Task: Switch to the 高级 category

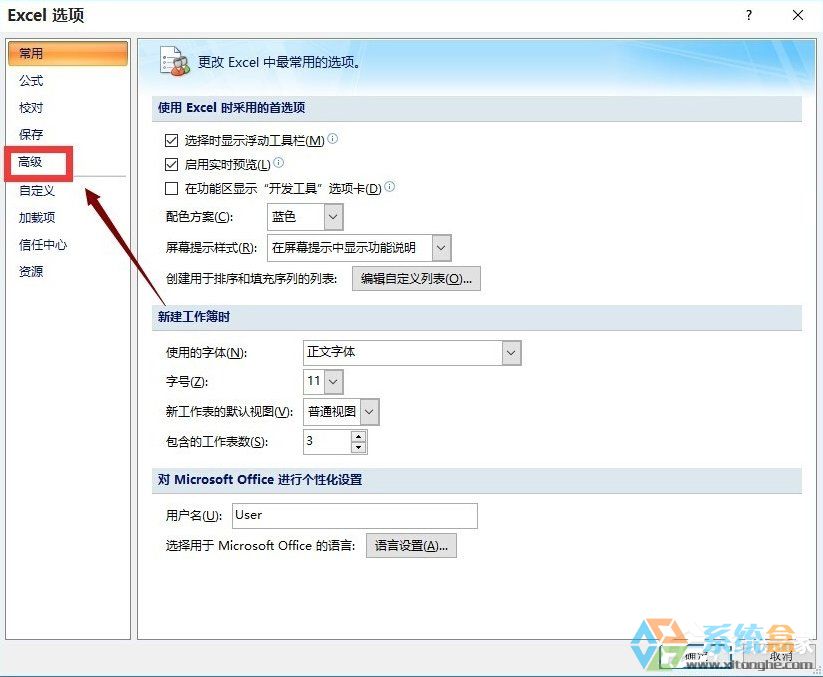Action: [31, 162]
